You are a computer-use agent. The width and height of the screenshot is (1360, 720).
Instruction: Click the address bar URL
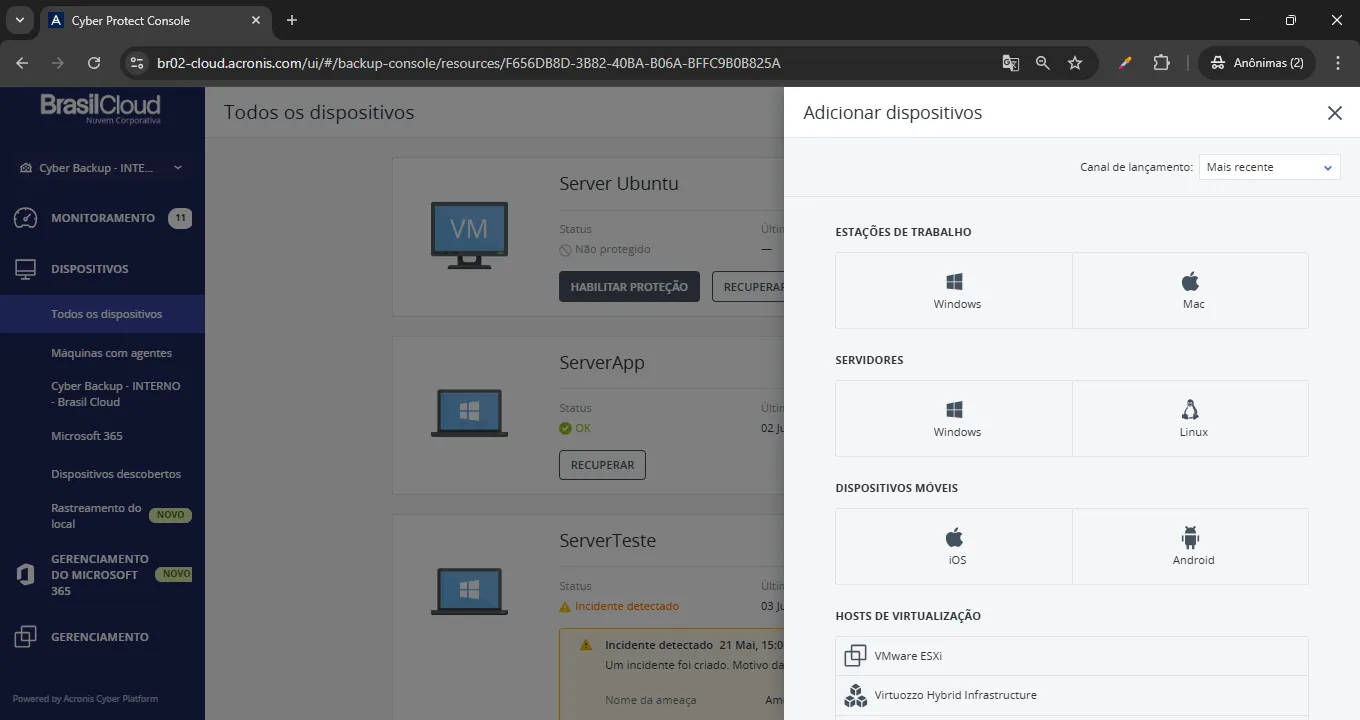coord(468,63)
